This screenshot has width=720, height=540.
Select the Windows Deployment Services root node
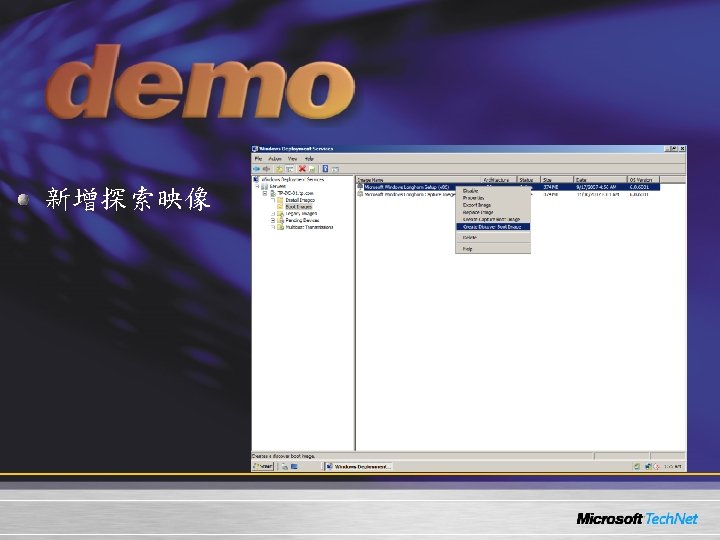coord(292,180)
